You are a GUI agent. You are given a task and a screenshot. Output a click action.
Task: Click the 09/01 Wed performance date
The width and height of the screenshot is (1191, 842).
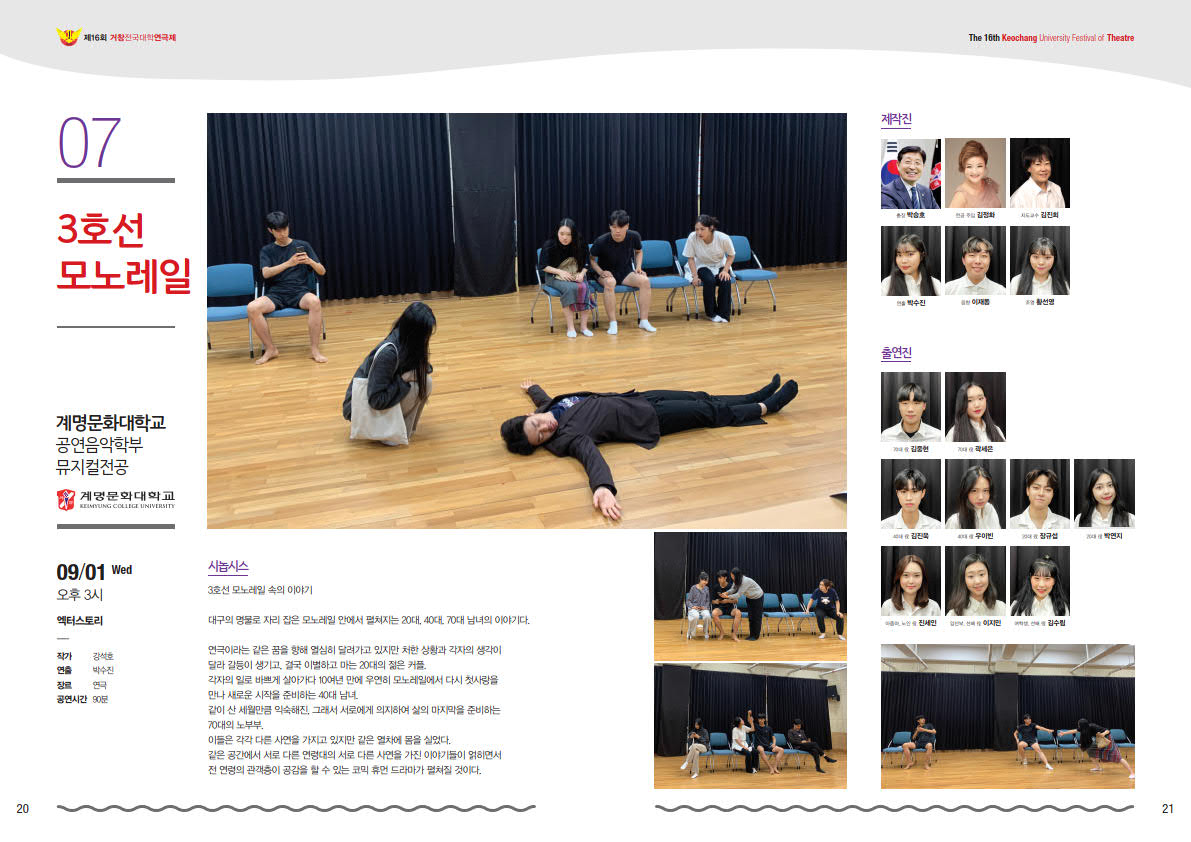95,572
